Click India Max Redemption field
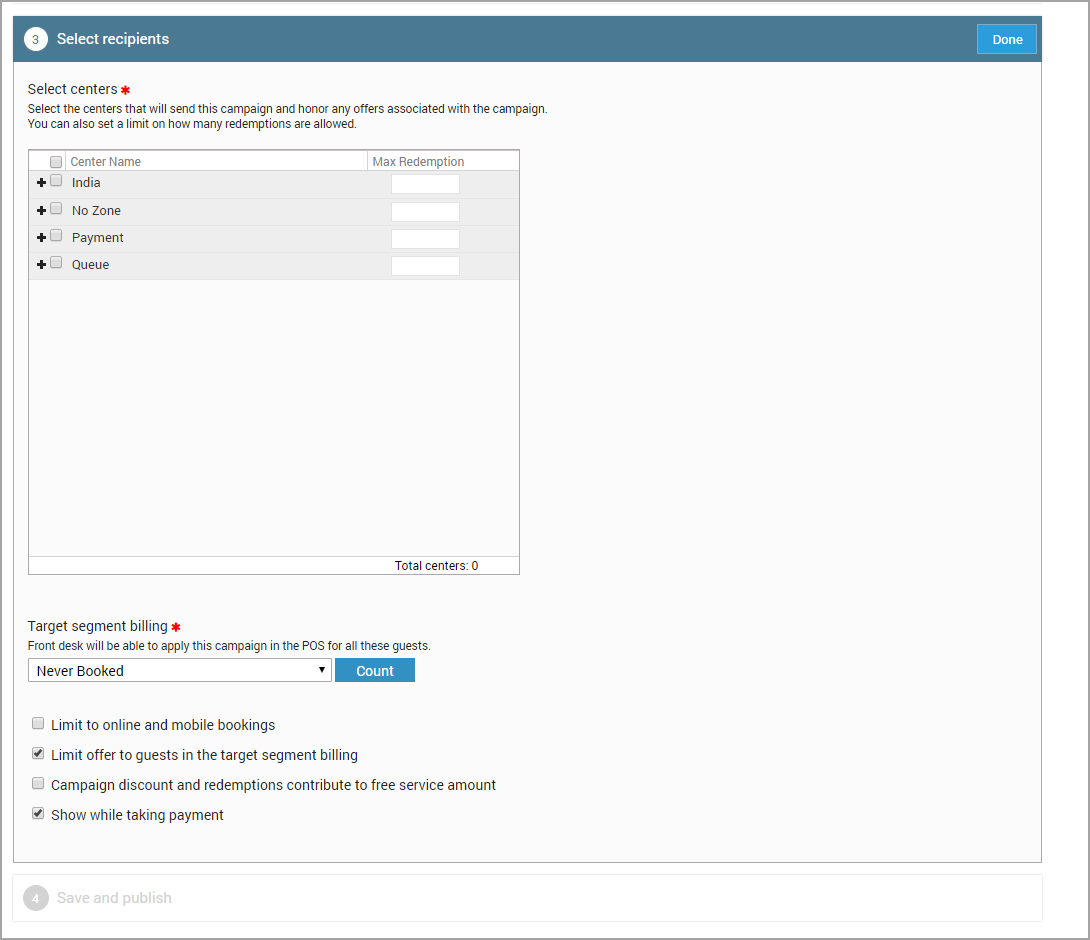This screenshot has height=940, width=1090. 425,184
